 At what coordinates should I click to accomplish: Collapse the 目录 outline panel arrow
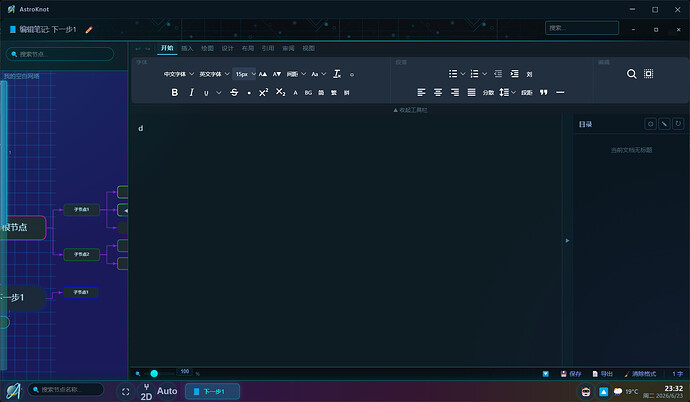[x=567, y=241]
